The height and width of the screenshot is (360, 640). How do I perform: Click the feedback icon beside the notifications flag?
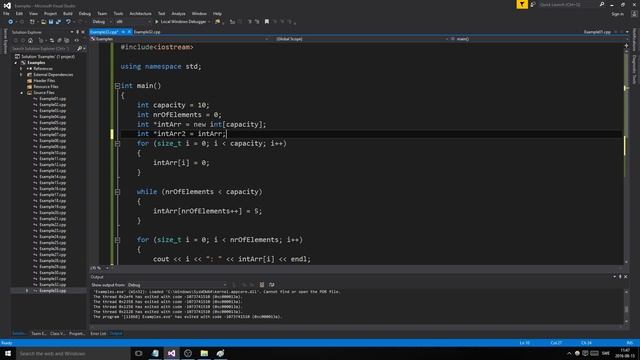pos(533,4)
